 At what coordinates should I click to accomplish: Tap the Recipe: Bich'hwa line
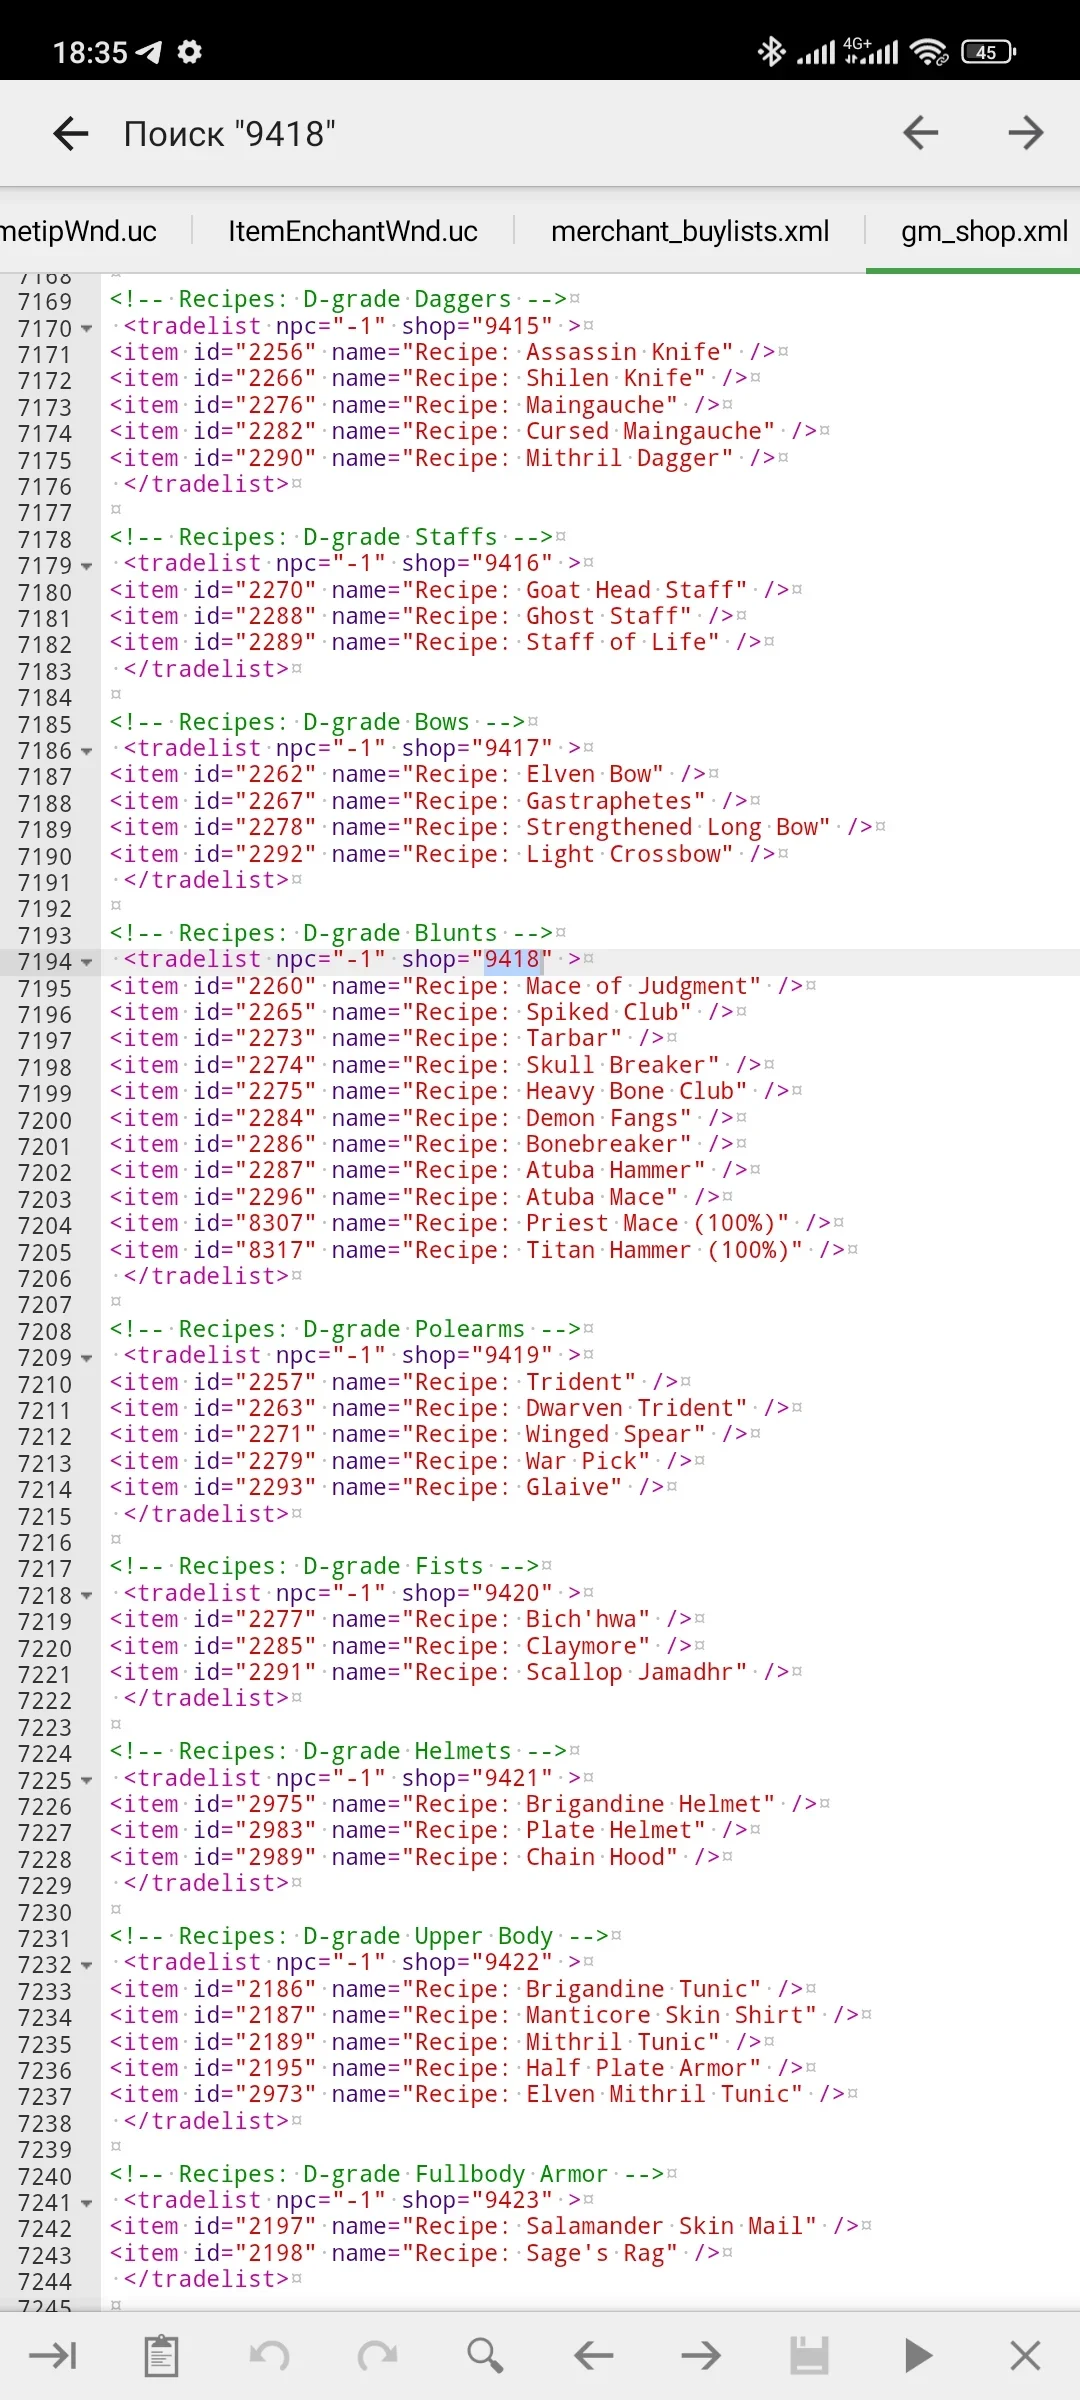click(407, 1619)
